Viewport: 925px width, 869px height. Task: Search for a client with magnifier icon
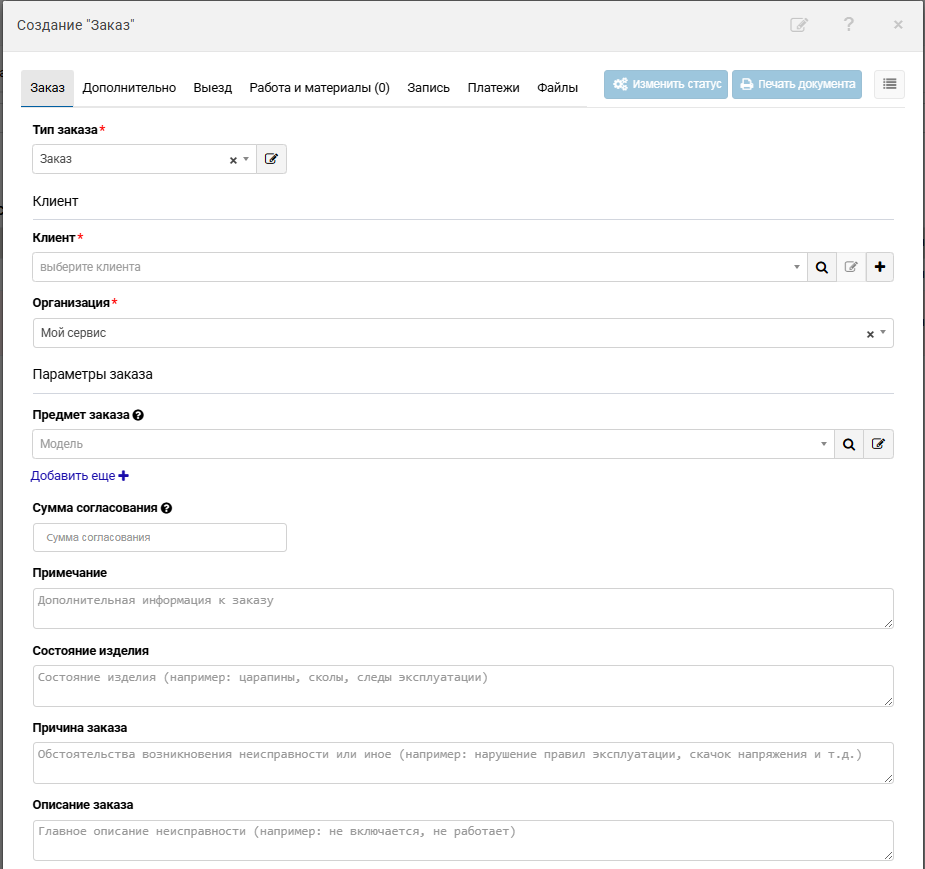pos(821,267)
